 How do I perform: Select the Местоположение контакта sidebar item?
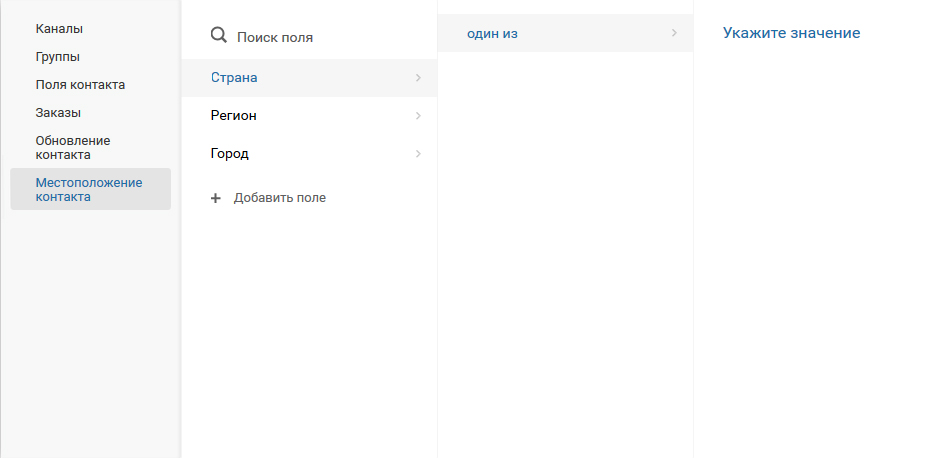click(88, 189)
